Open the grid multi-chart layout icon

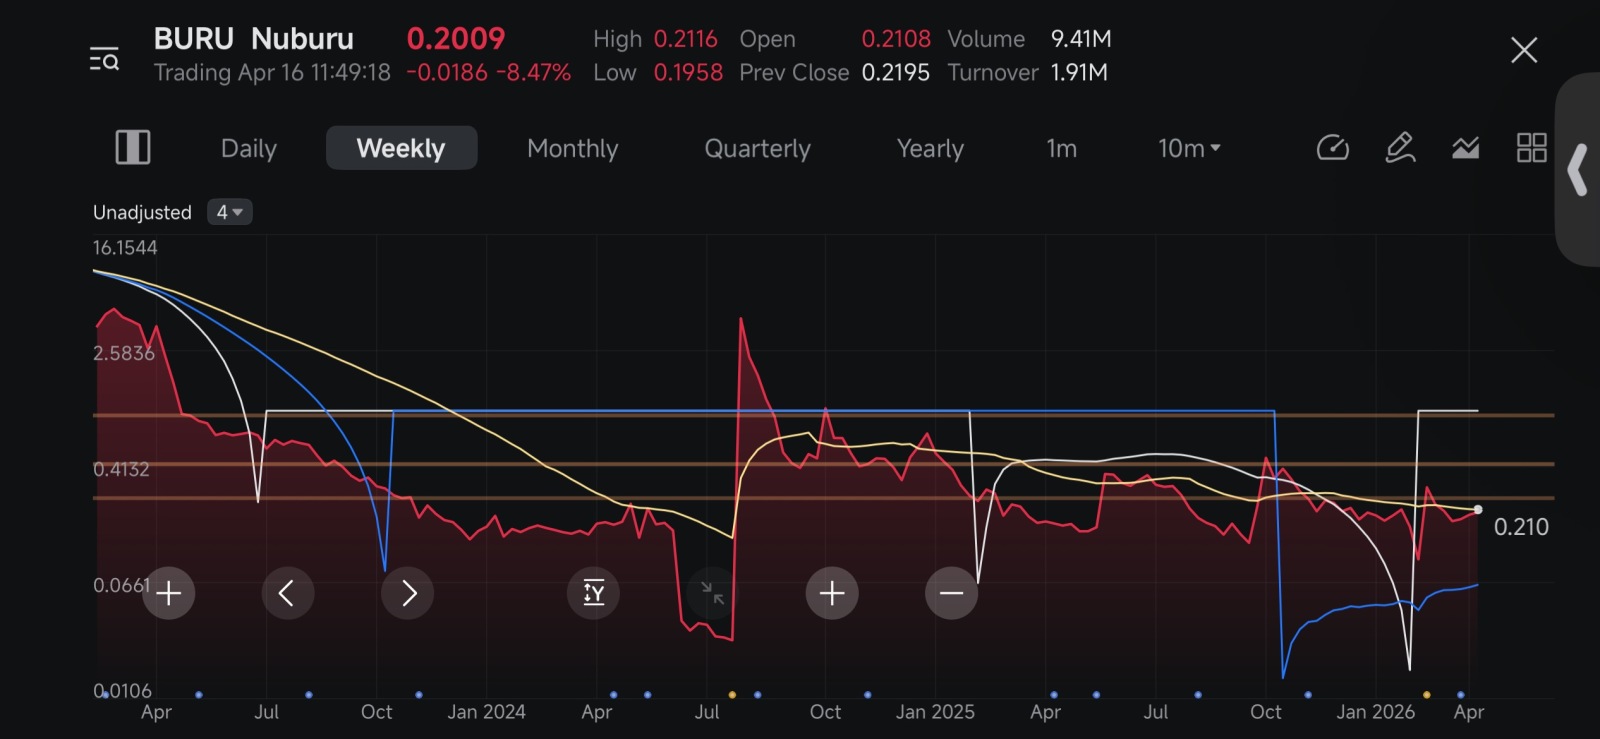pos(1531,148)
